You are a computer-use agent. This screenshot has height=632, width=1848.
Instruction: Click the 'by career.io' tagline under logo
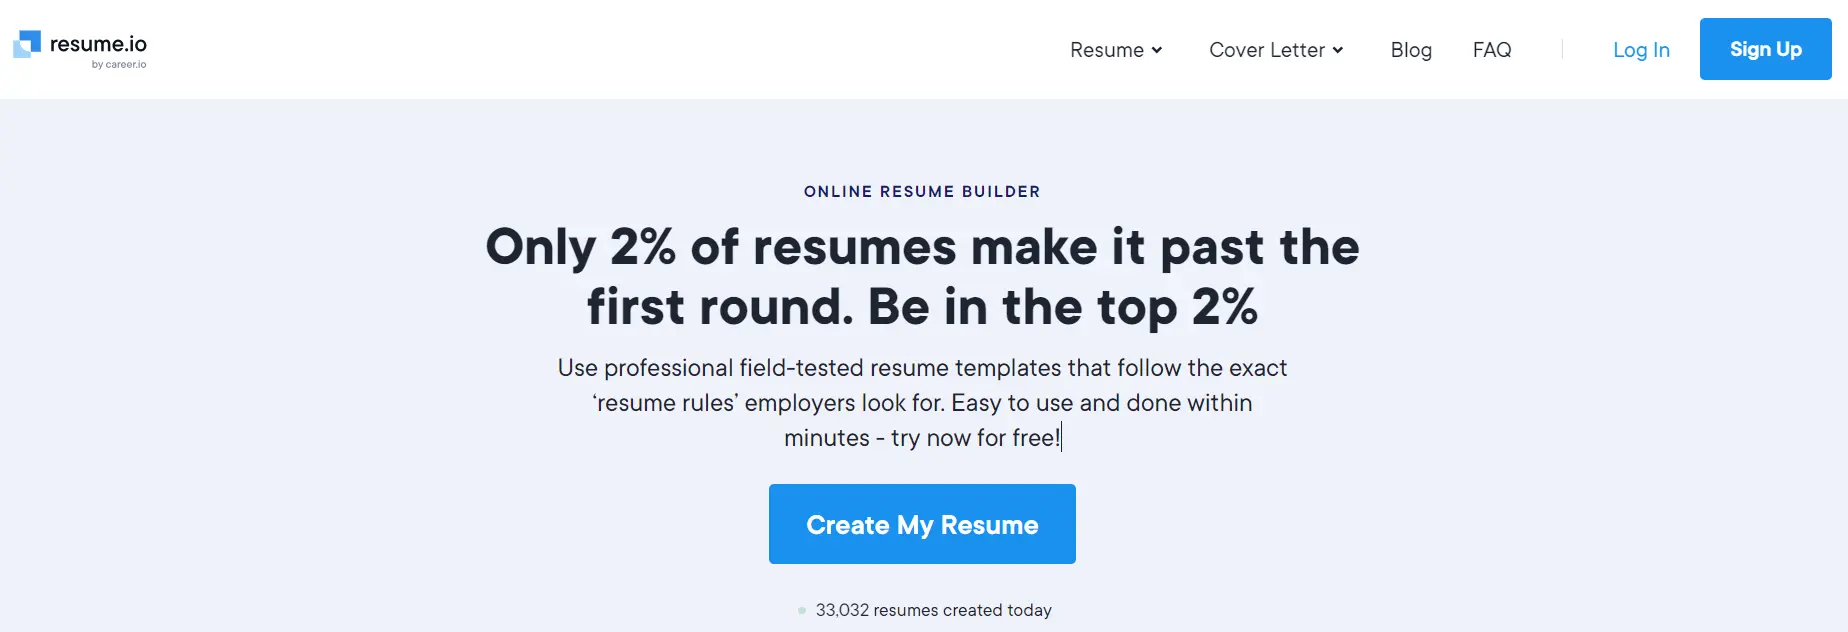click(119, 65)
